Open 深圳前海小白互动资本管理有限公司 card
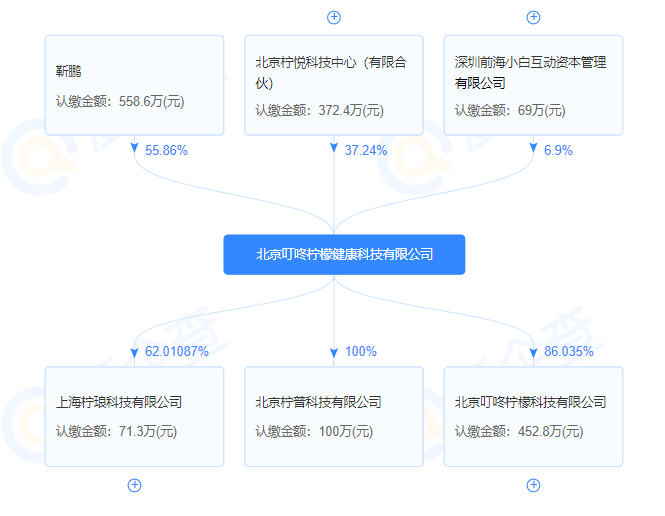Screen dimensions: 665x516 533,86
